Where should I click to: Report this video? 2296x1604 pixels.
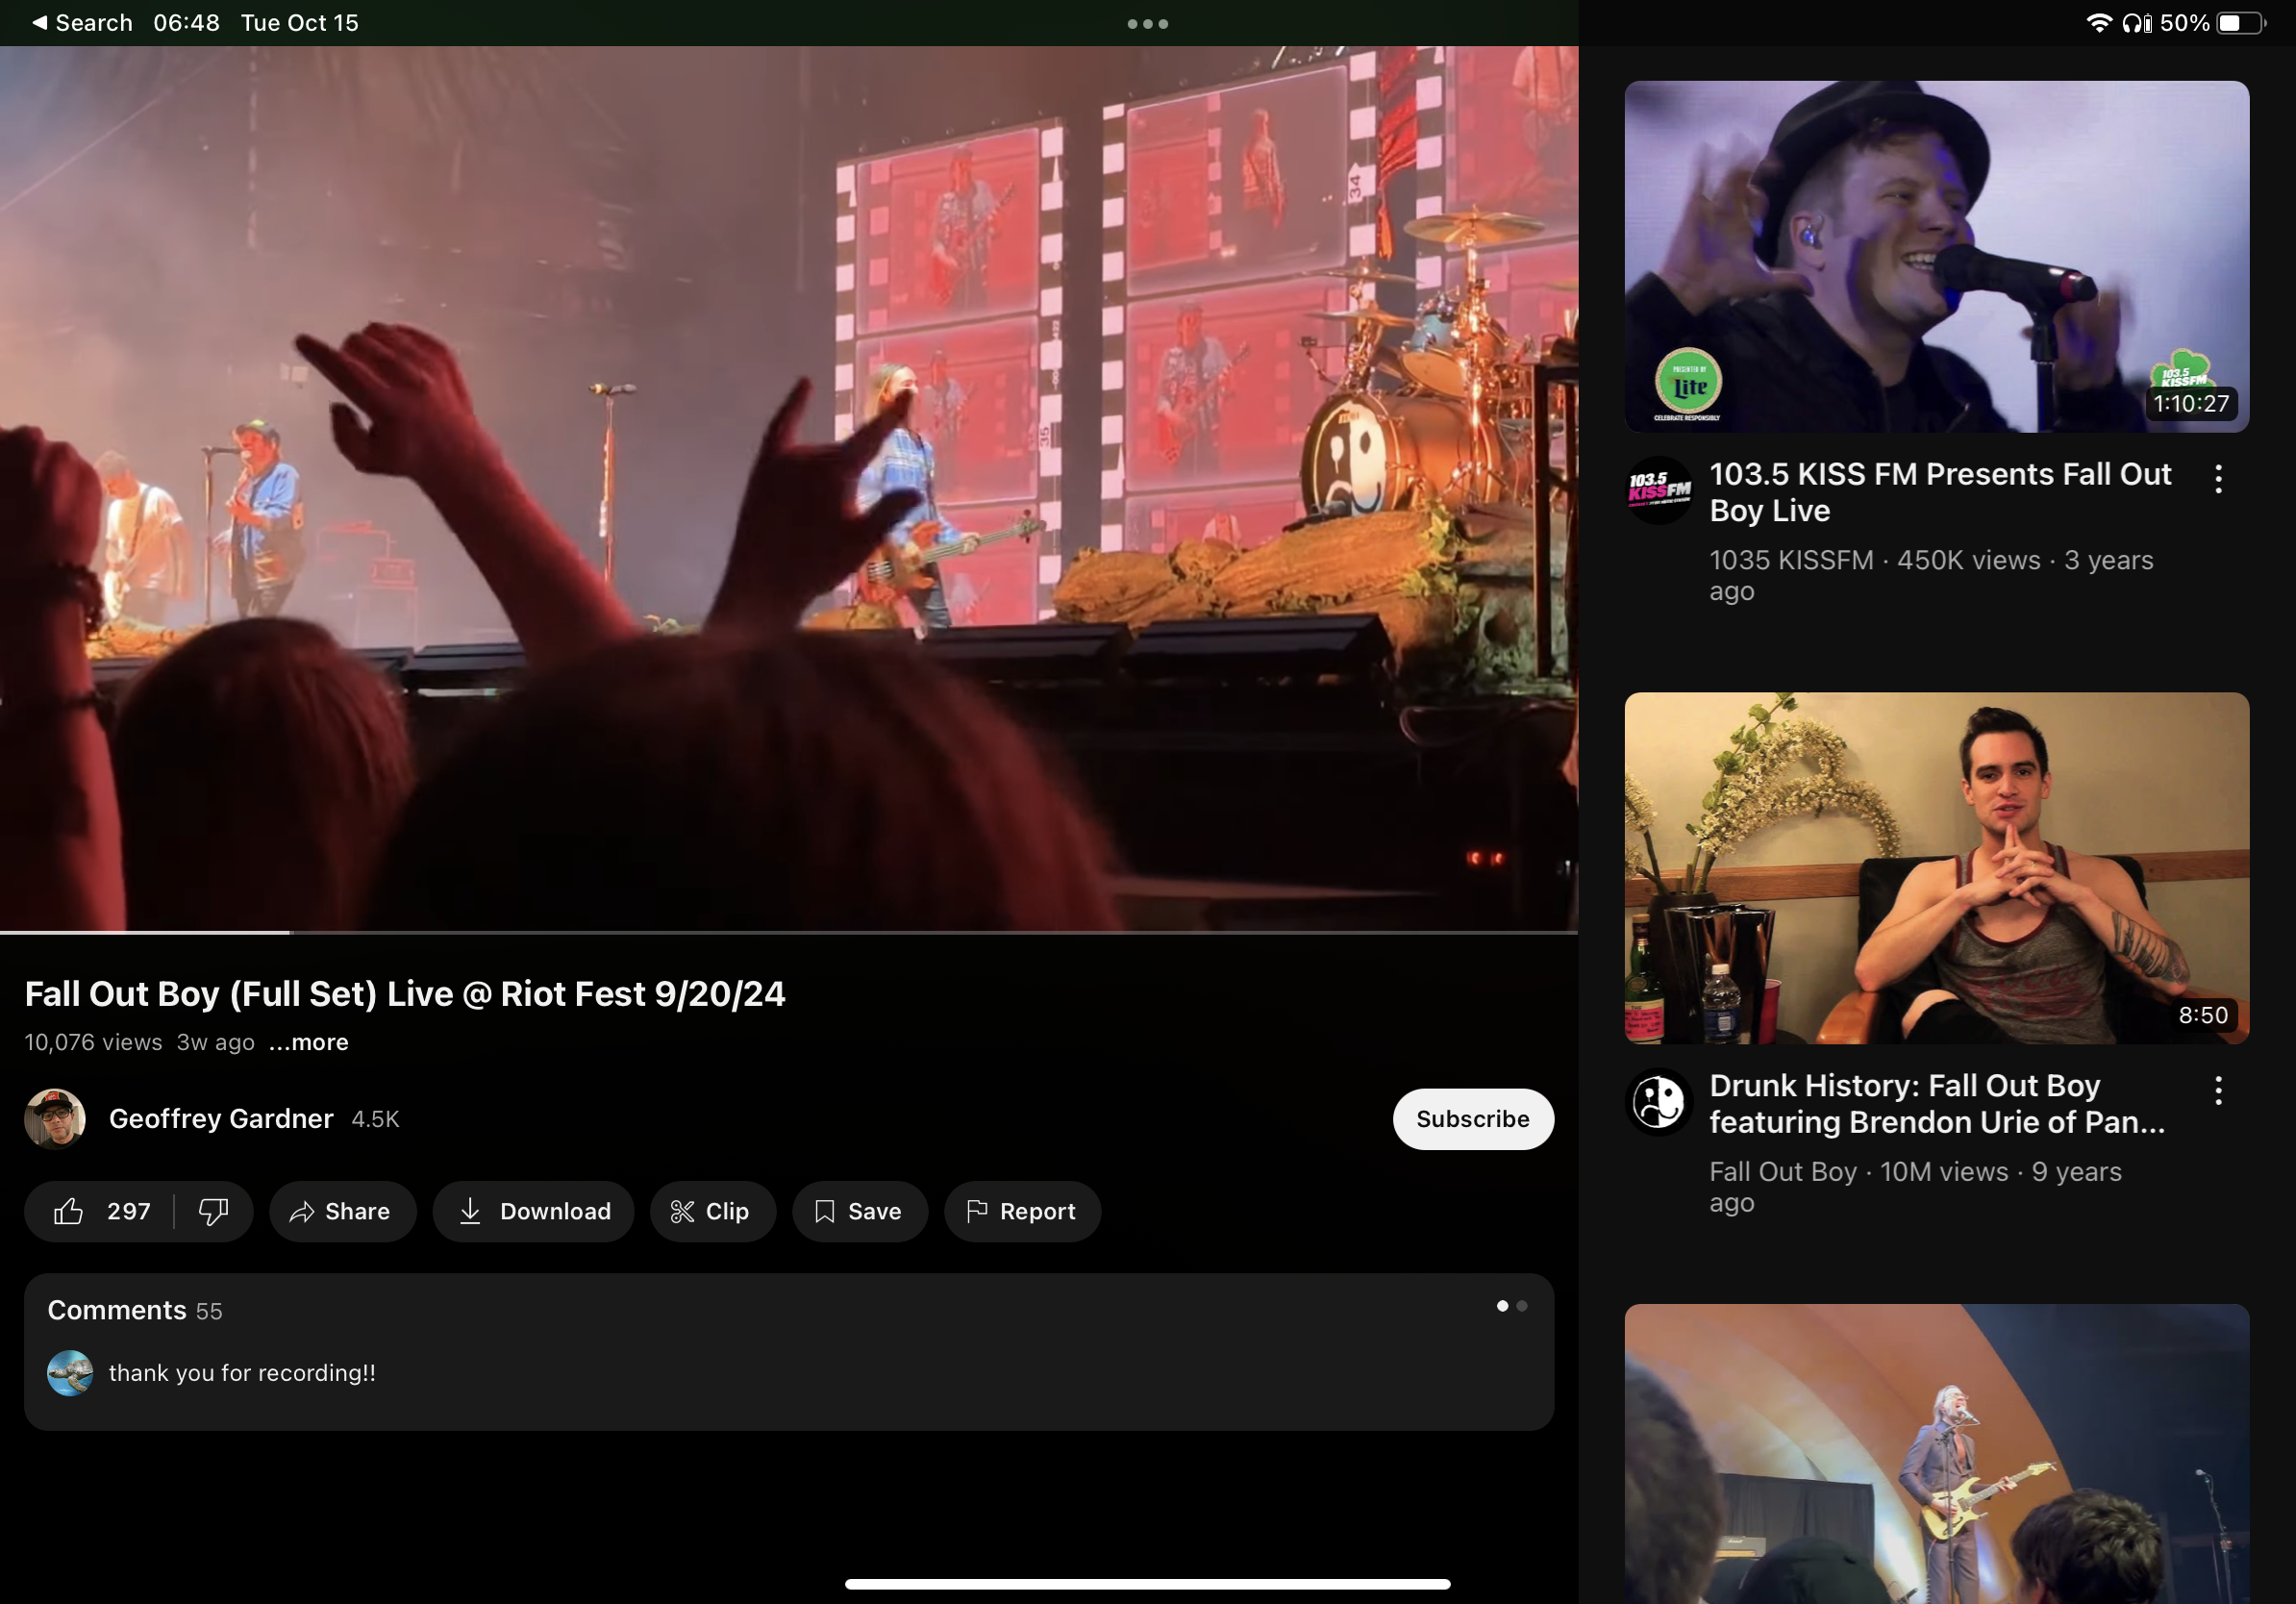pos(1022,1211)
